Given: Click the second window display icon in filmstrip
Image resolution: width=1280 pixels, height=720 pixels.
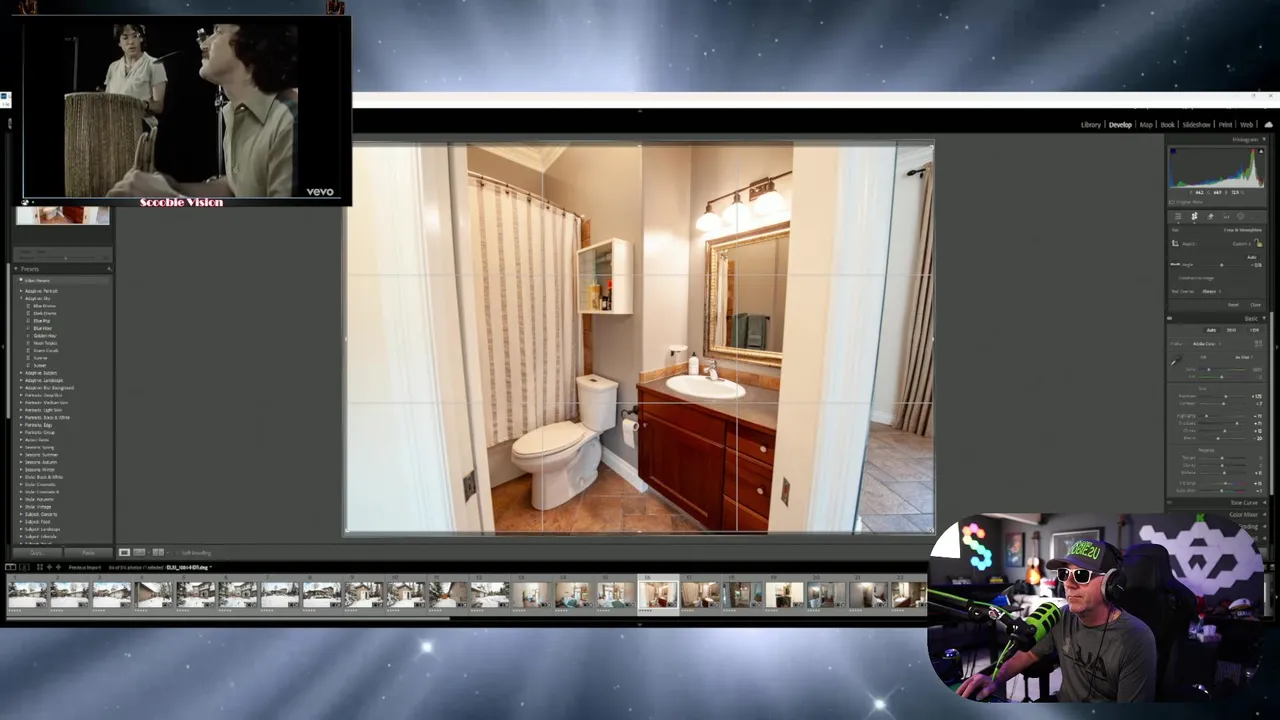Looking at the screenshot, I should click(x=24, y=567).
